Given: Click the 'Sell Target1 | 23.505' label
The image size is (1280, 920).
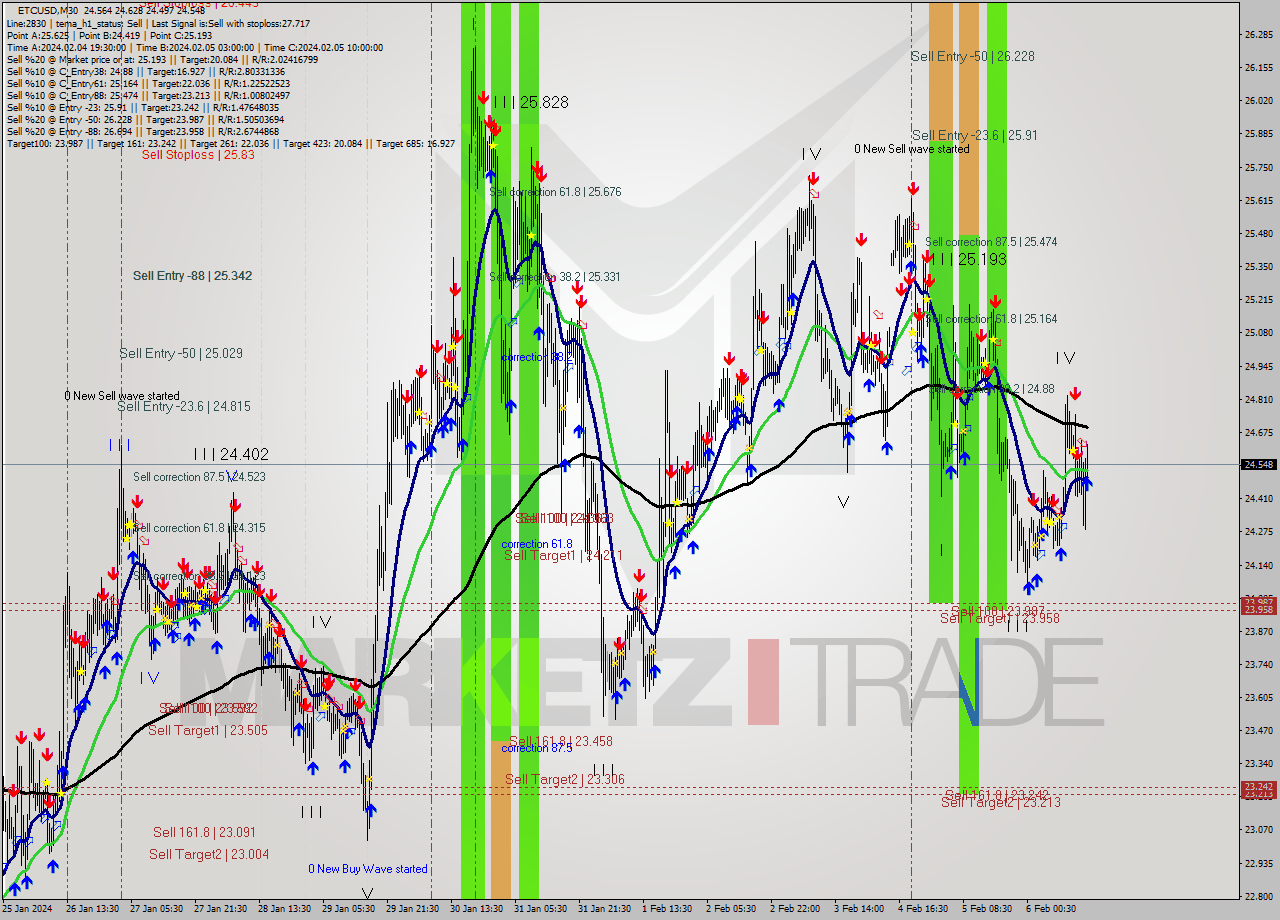Looking at the screenshot, I should click(207, 730).
